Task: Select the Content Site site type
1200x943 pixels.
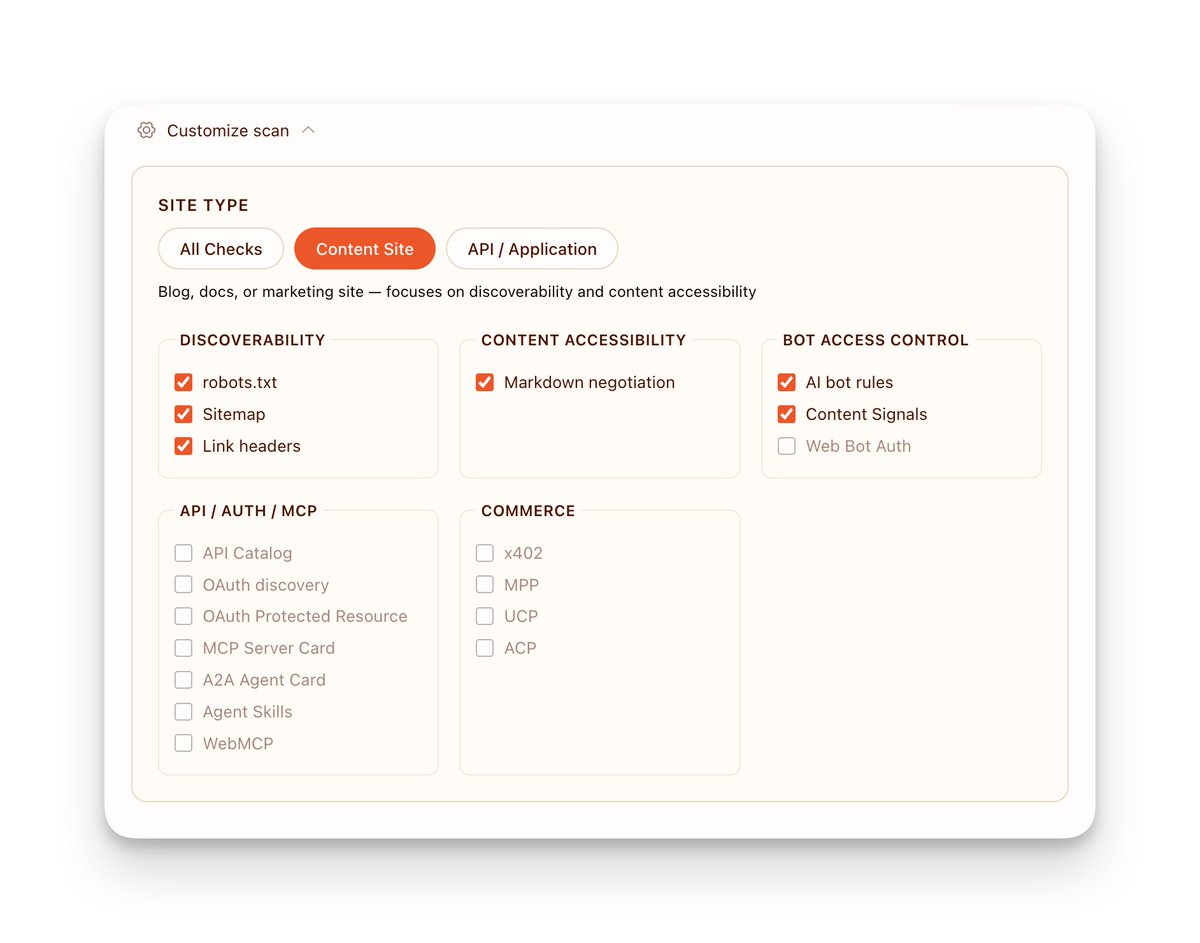Action: [365, 249]
